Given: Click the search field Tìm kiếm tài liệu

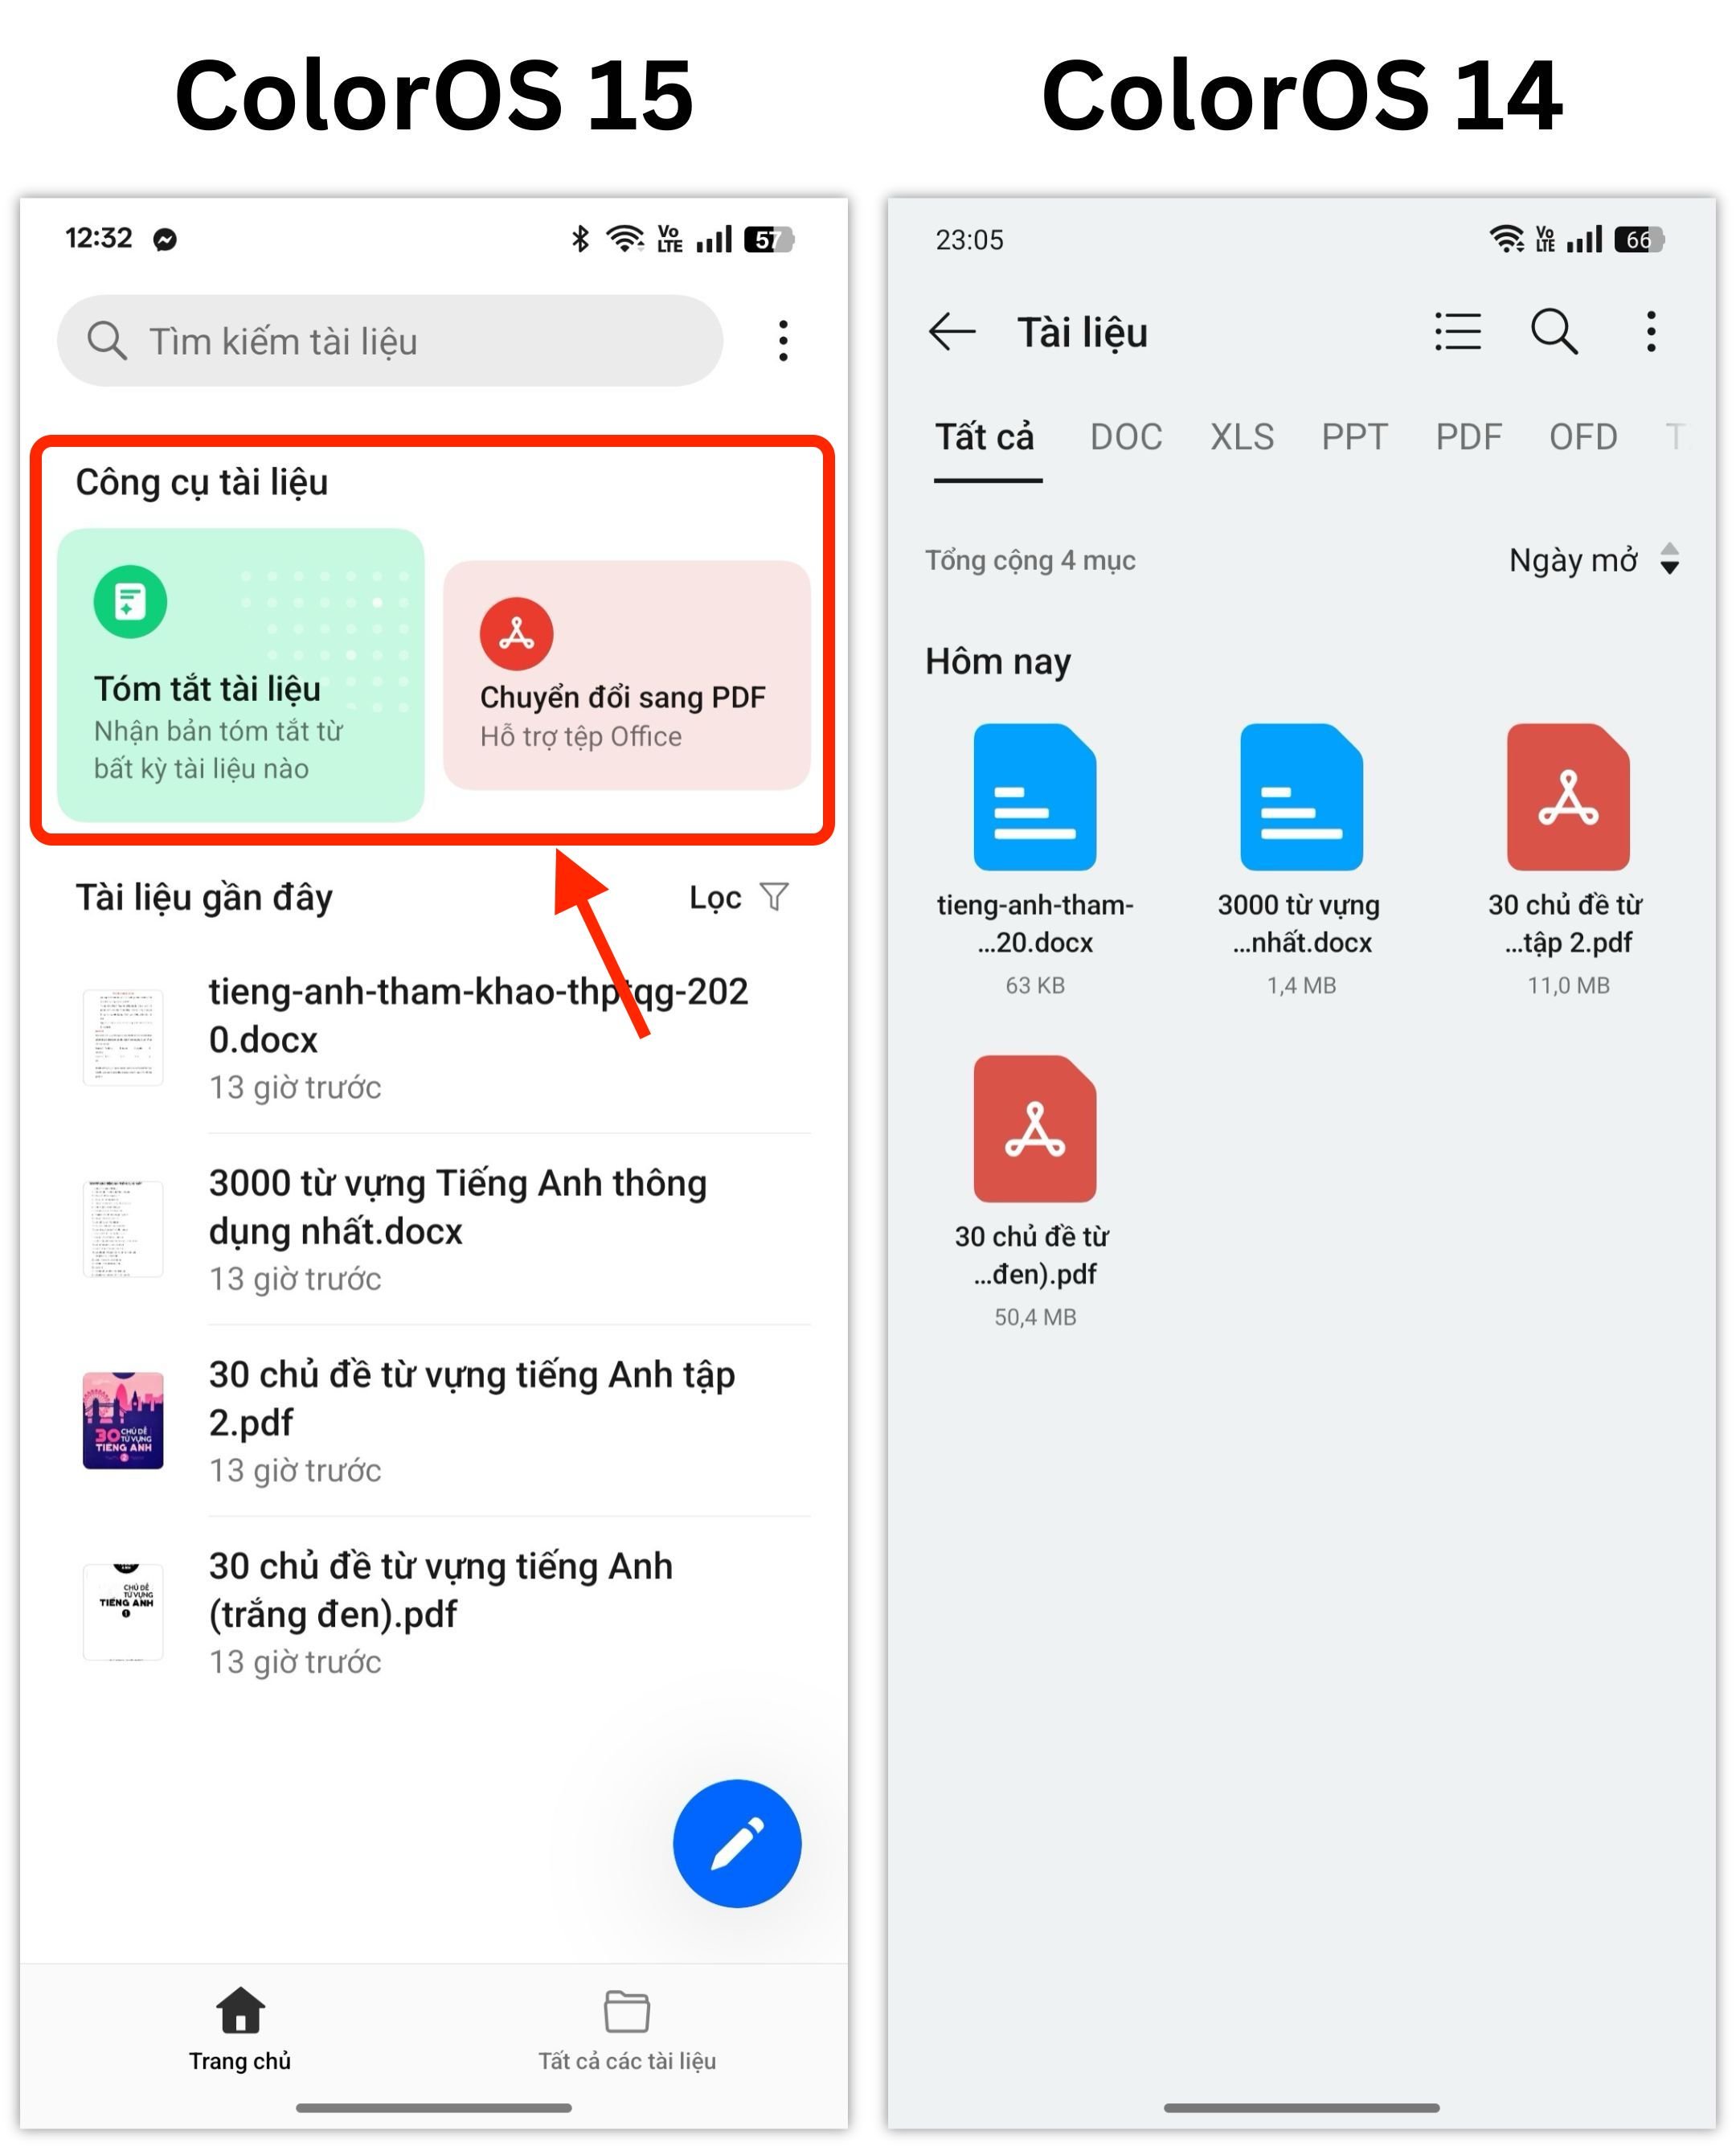Looking at the screenshot, I should 390,341.
